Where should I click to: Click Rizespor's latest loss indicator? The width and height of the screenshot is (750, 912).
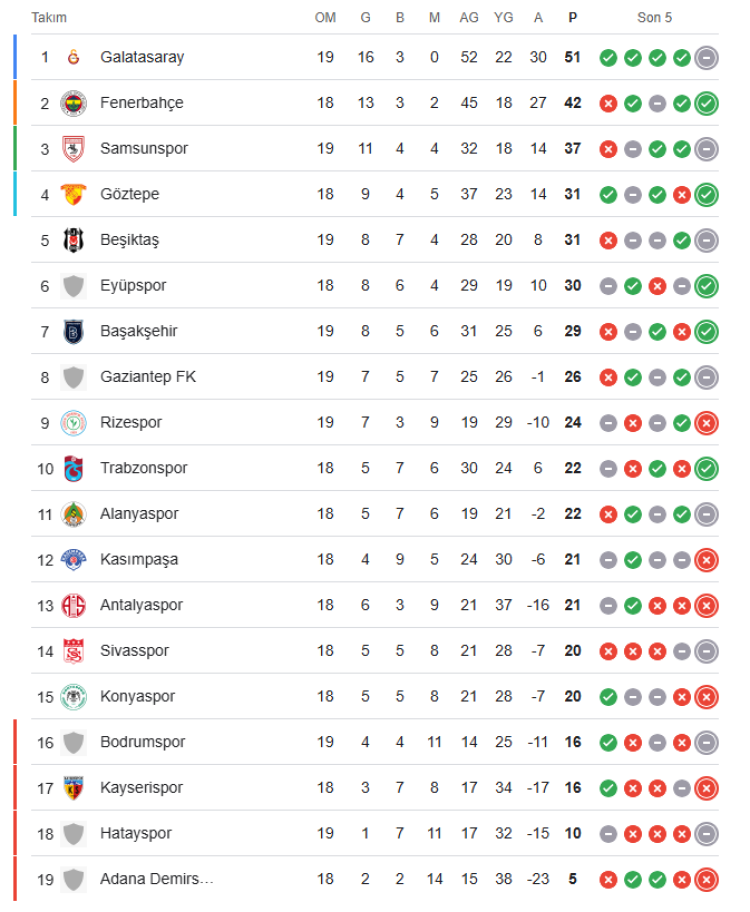(706, 423)
